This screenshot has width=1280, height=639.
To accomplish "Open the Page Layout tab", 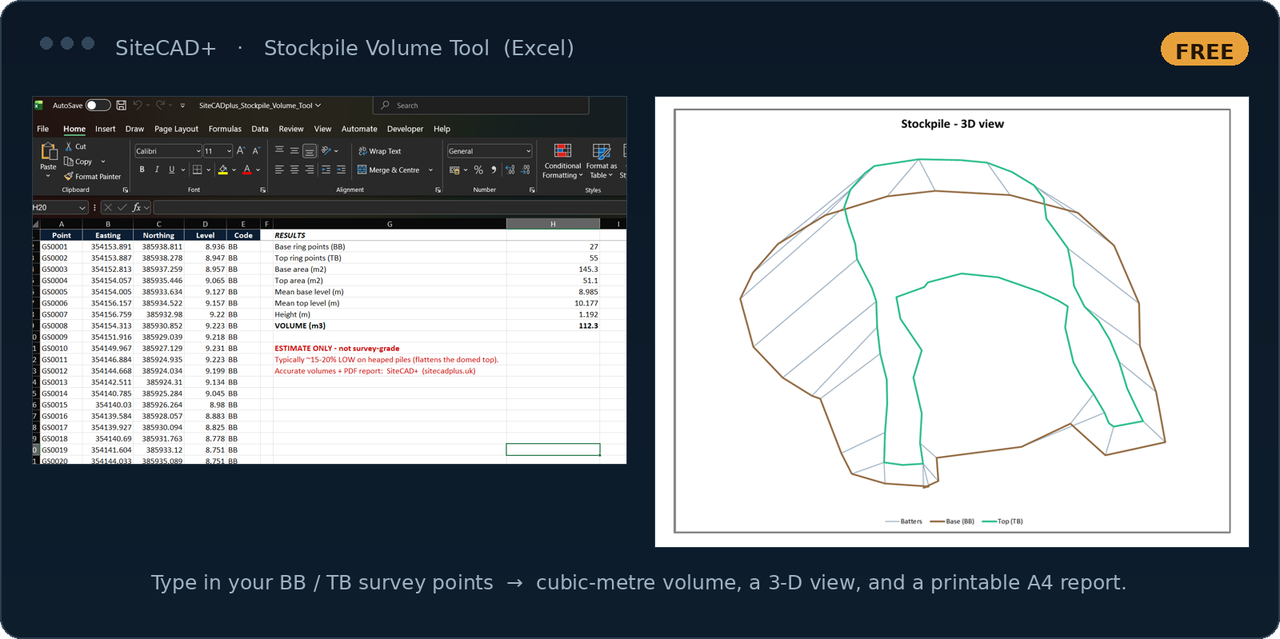I will point(176,129).
